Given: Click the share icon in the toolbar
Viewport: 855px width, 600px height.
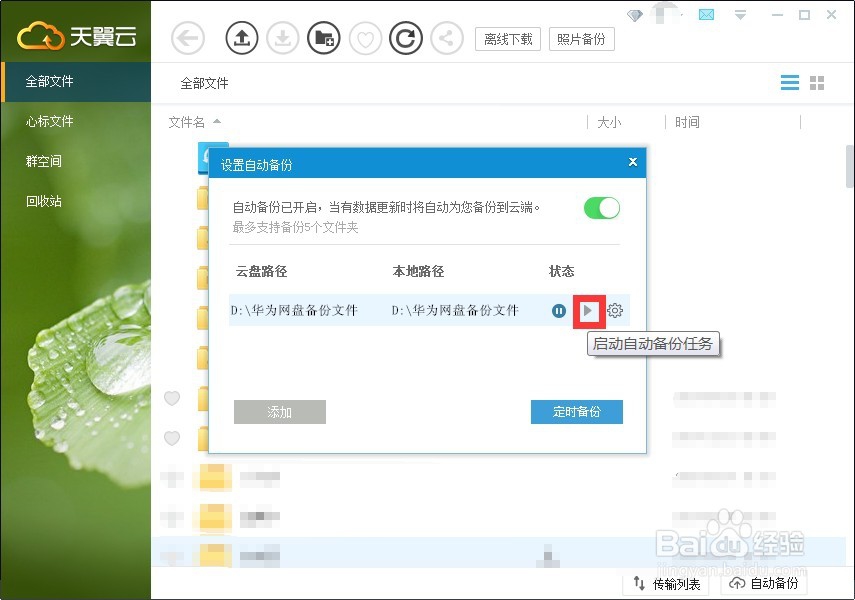Looking at the screenshot, I should click(x=448, y=38).
